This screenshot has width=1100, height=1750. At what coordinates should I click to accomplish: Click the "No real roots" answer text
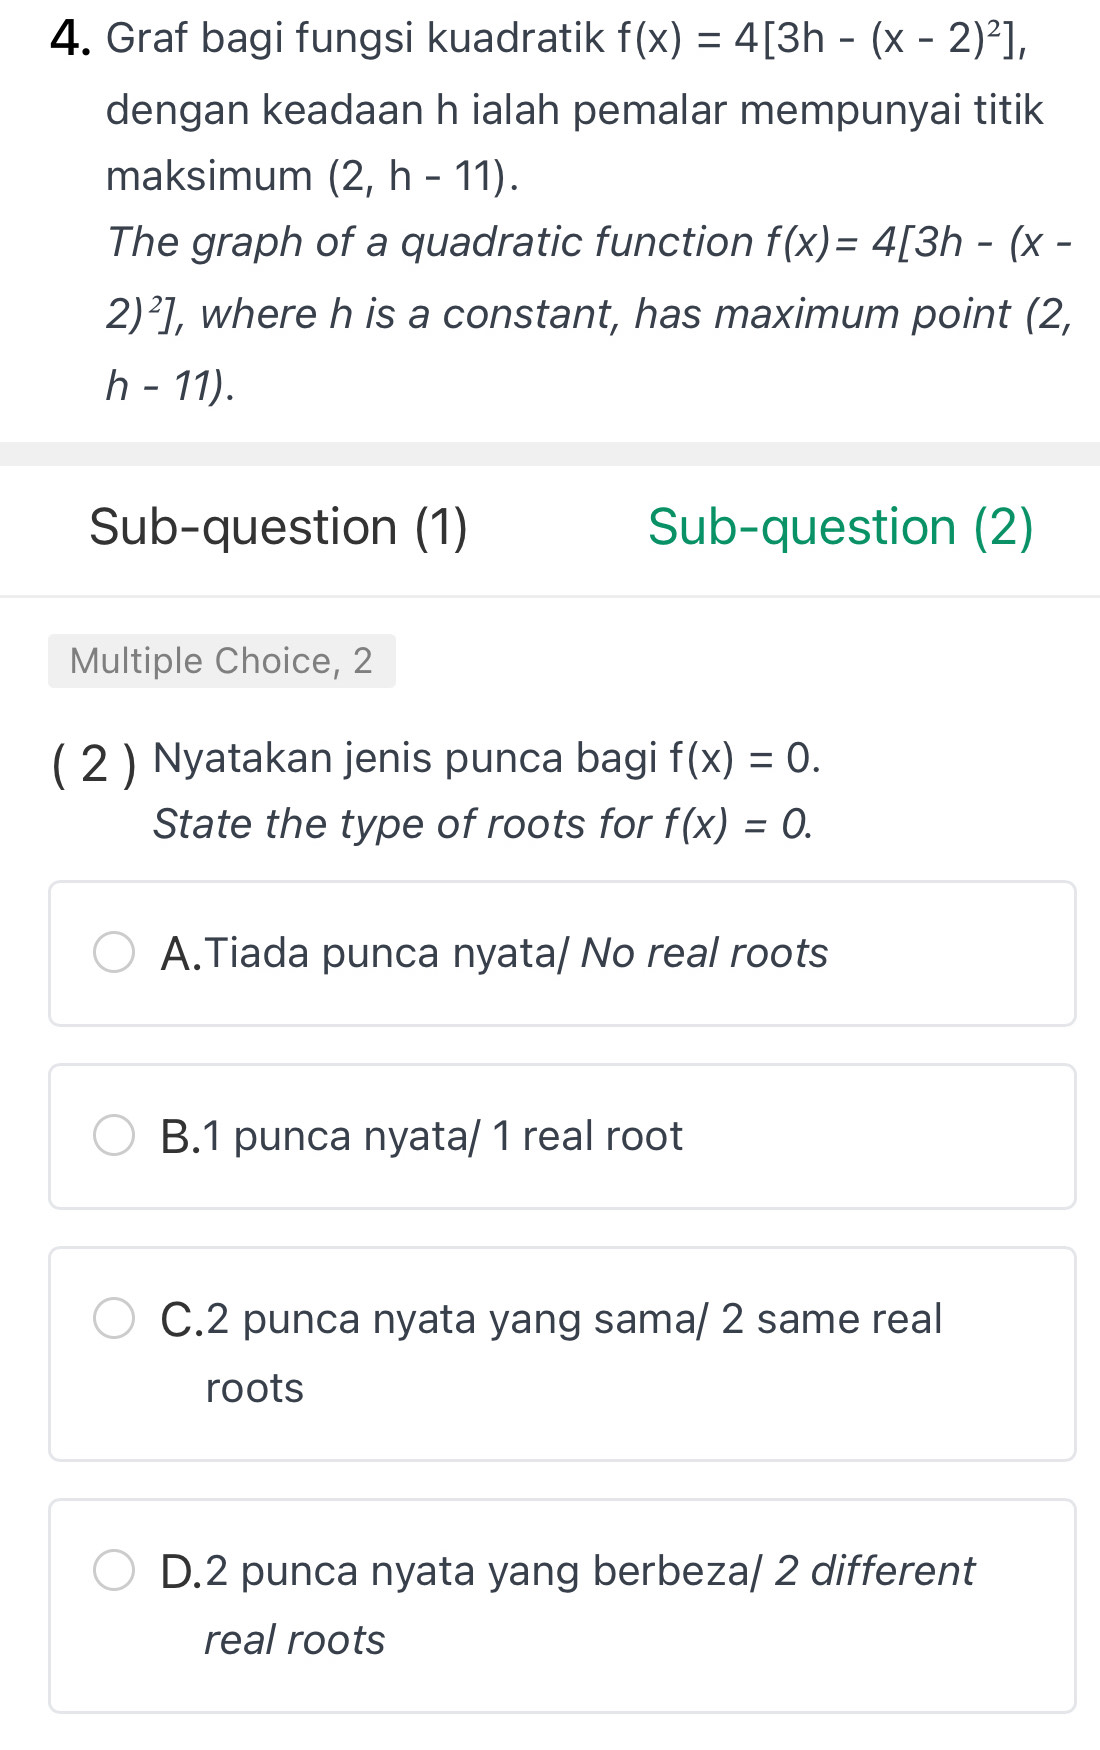704,953
